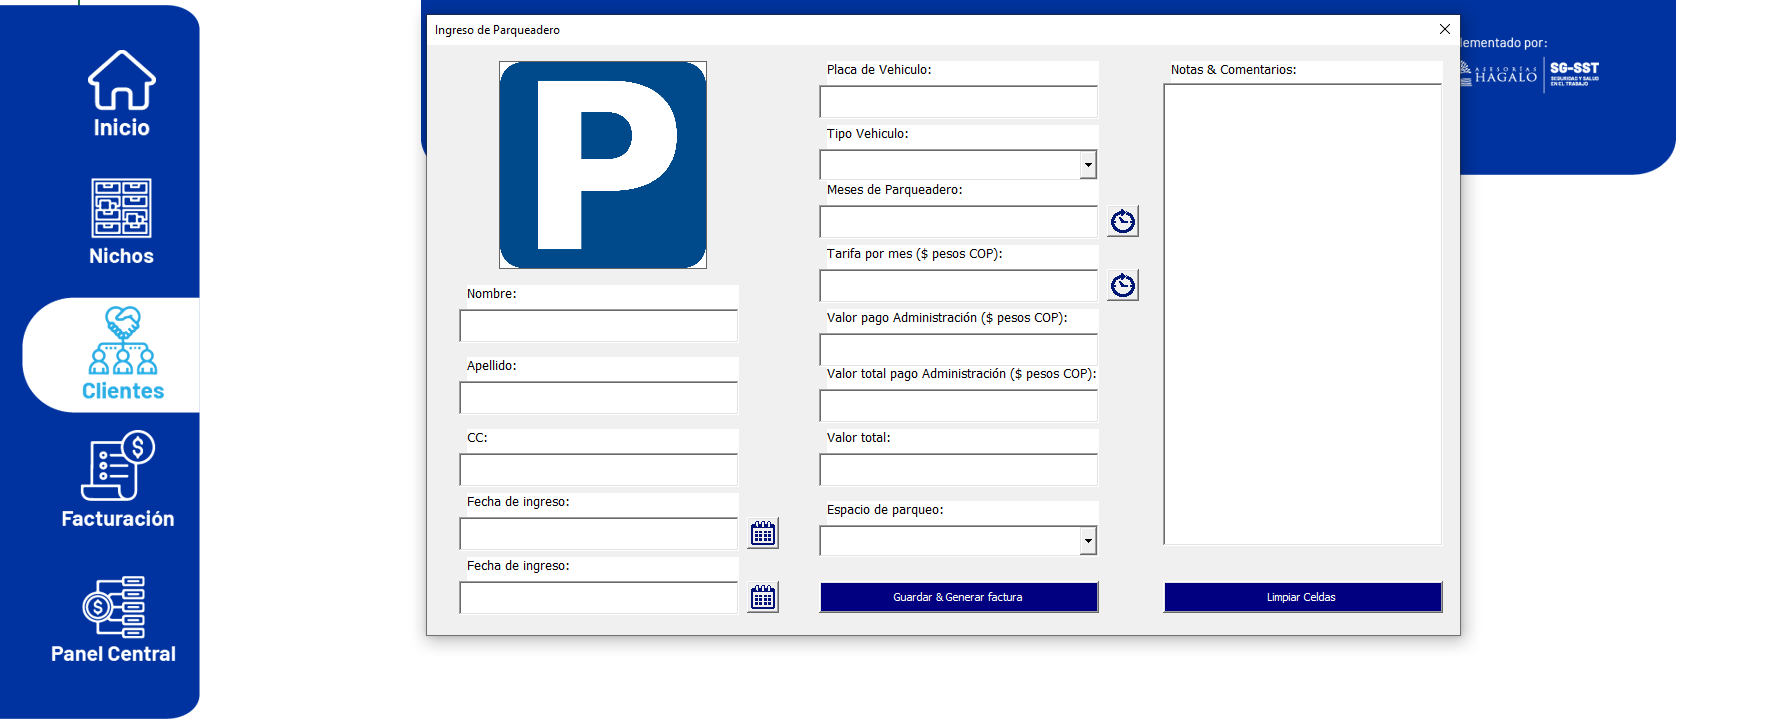Click the blue parking P logo image
The image size is (1774, 728).
(x=603, y=165)
